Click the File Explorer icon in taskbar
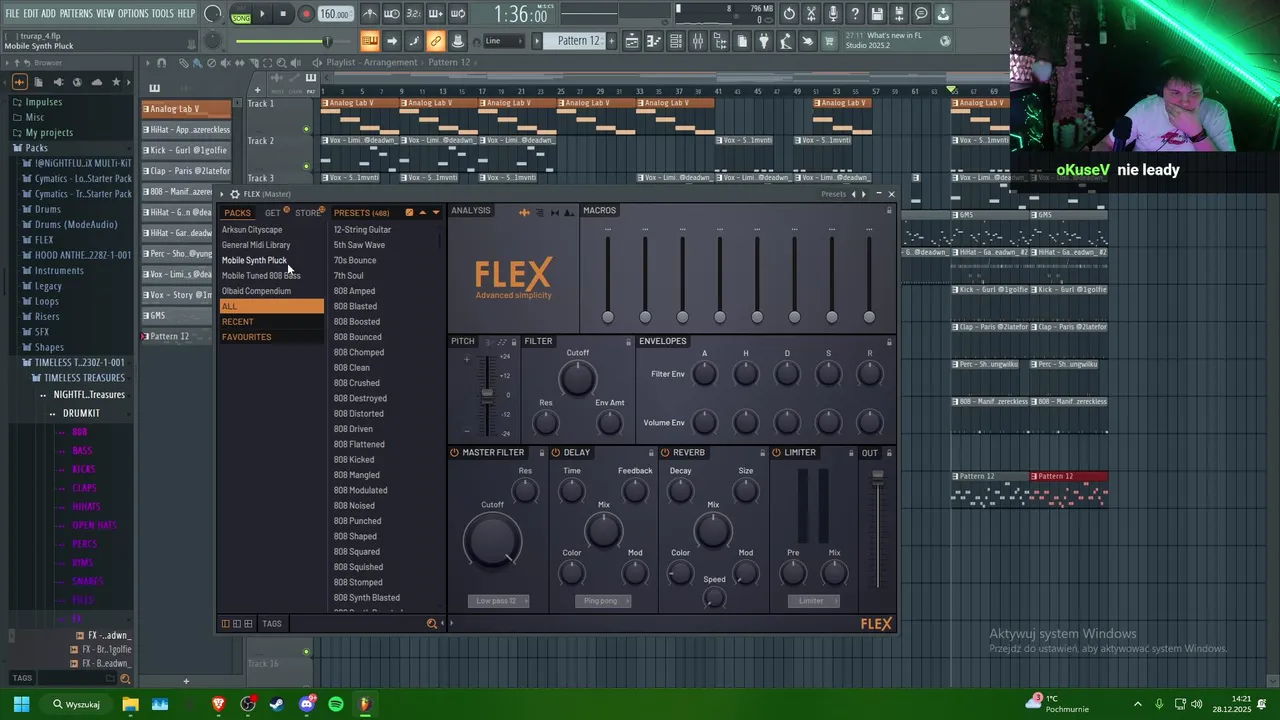Screen dimensions: 1280x720 [x=130, y=704]
